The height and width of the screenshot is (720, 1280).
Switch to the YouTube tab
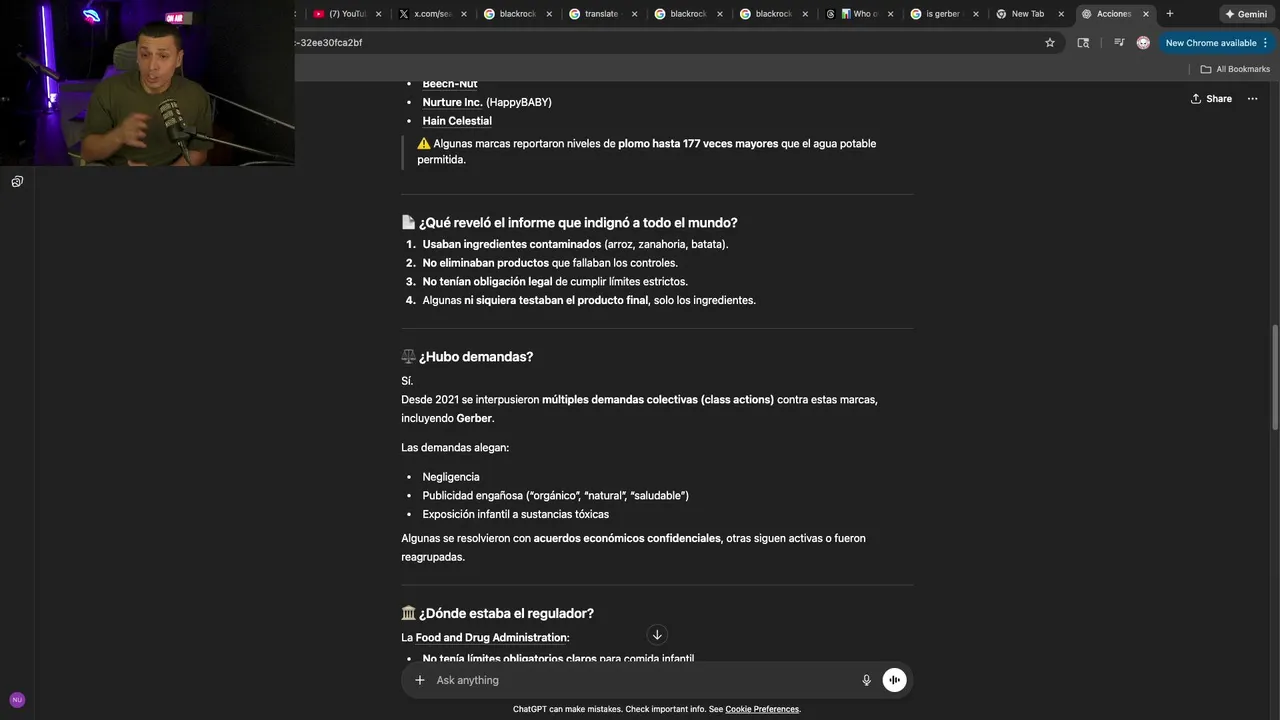pyautogui.click(x=346, y=14)
